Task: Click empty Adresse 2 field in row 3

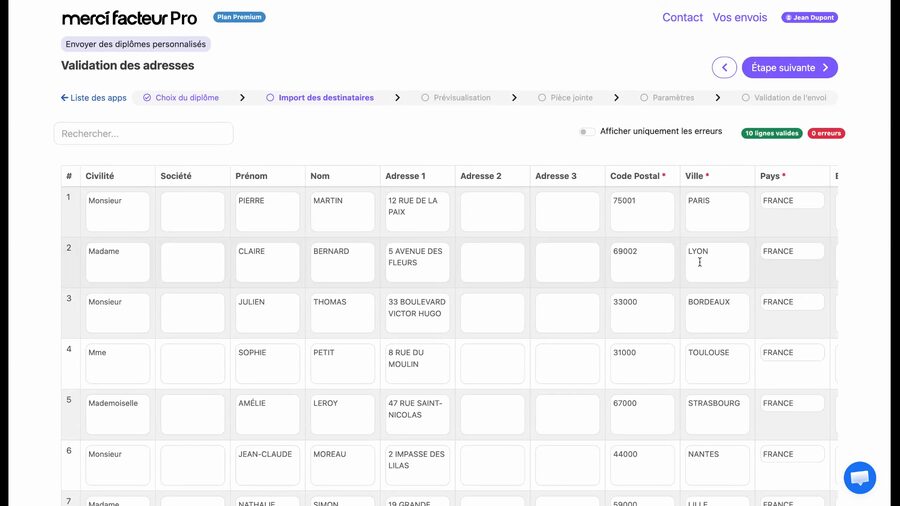Action: pyautogui.click(x=492, y=313)
